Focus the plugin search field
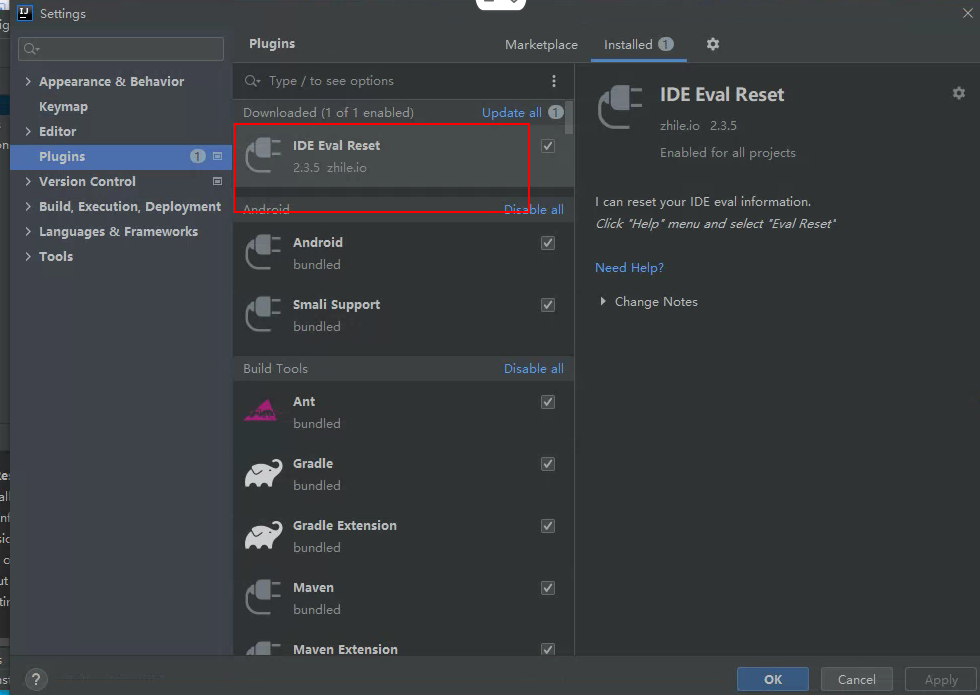This screenshot has width=980, height=695. (400, 81)
